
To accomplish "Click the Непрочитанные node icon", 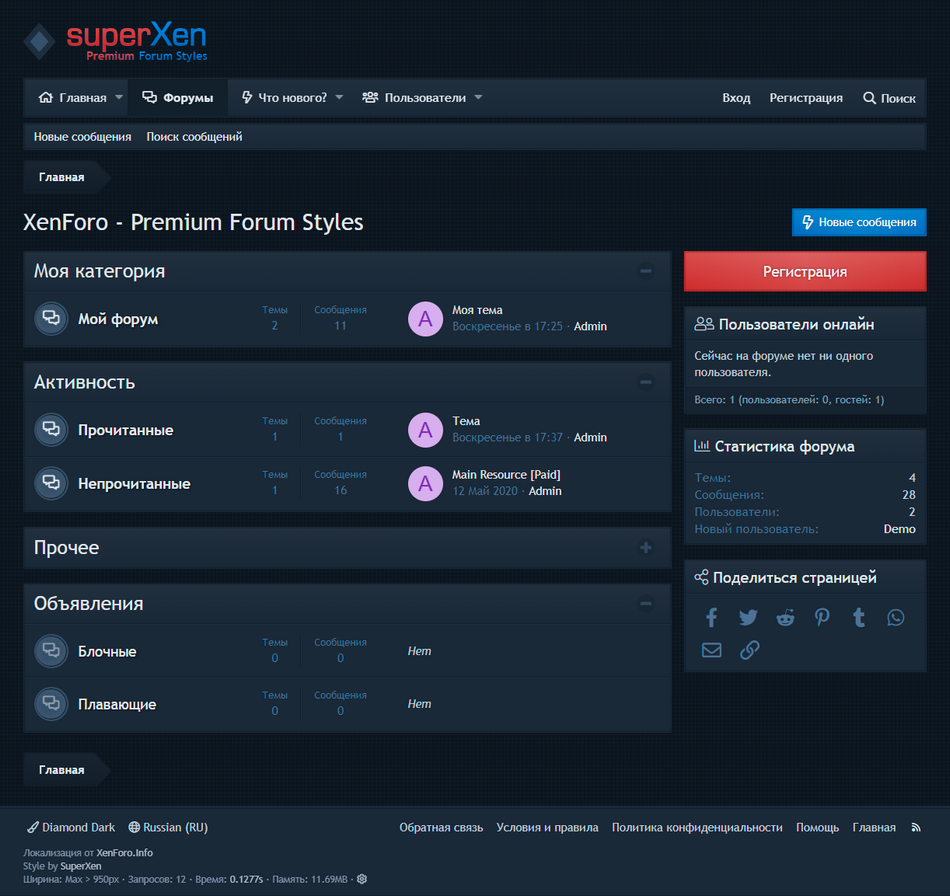I will (x=51, y=483).
